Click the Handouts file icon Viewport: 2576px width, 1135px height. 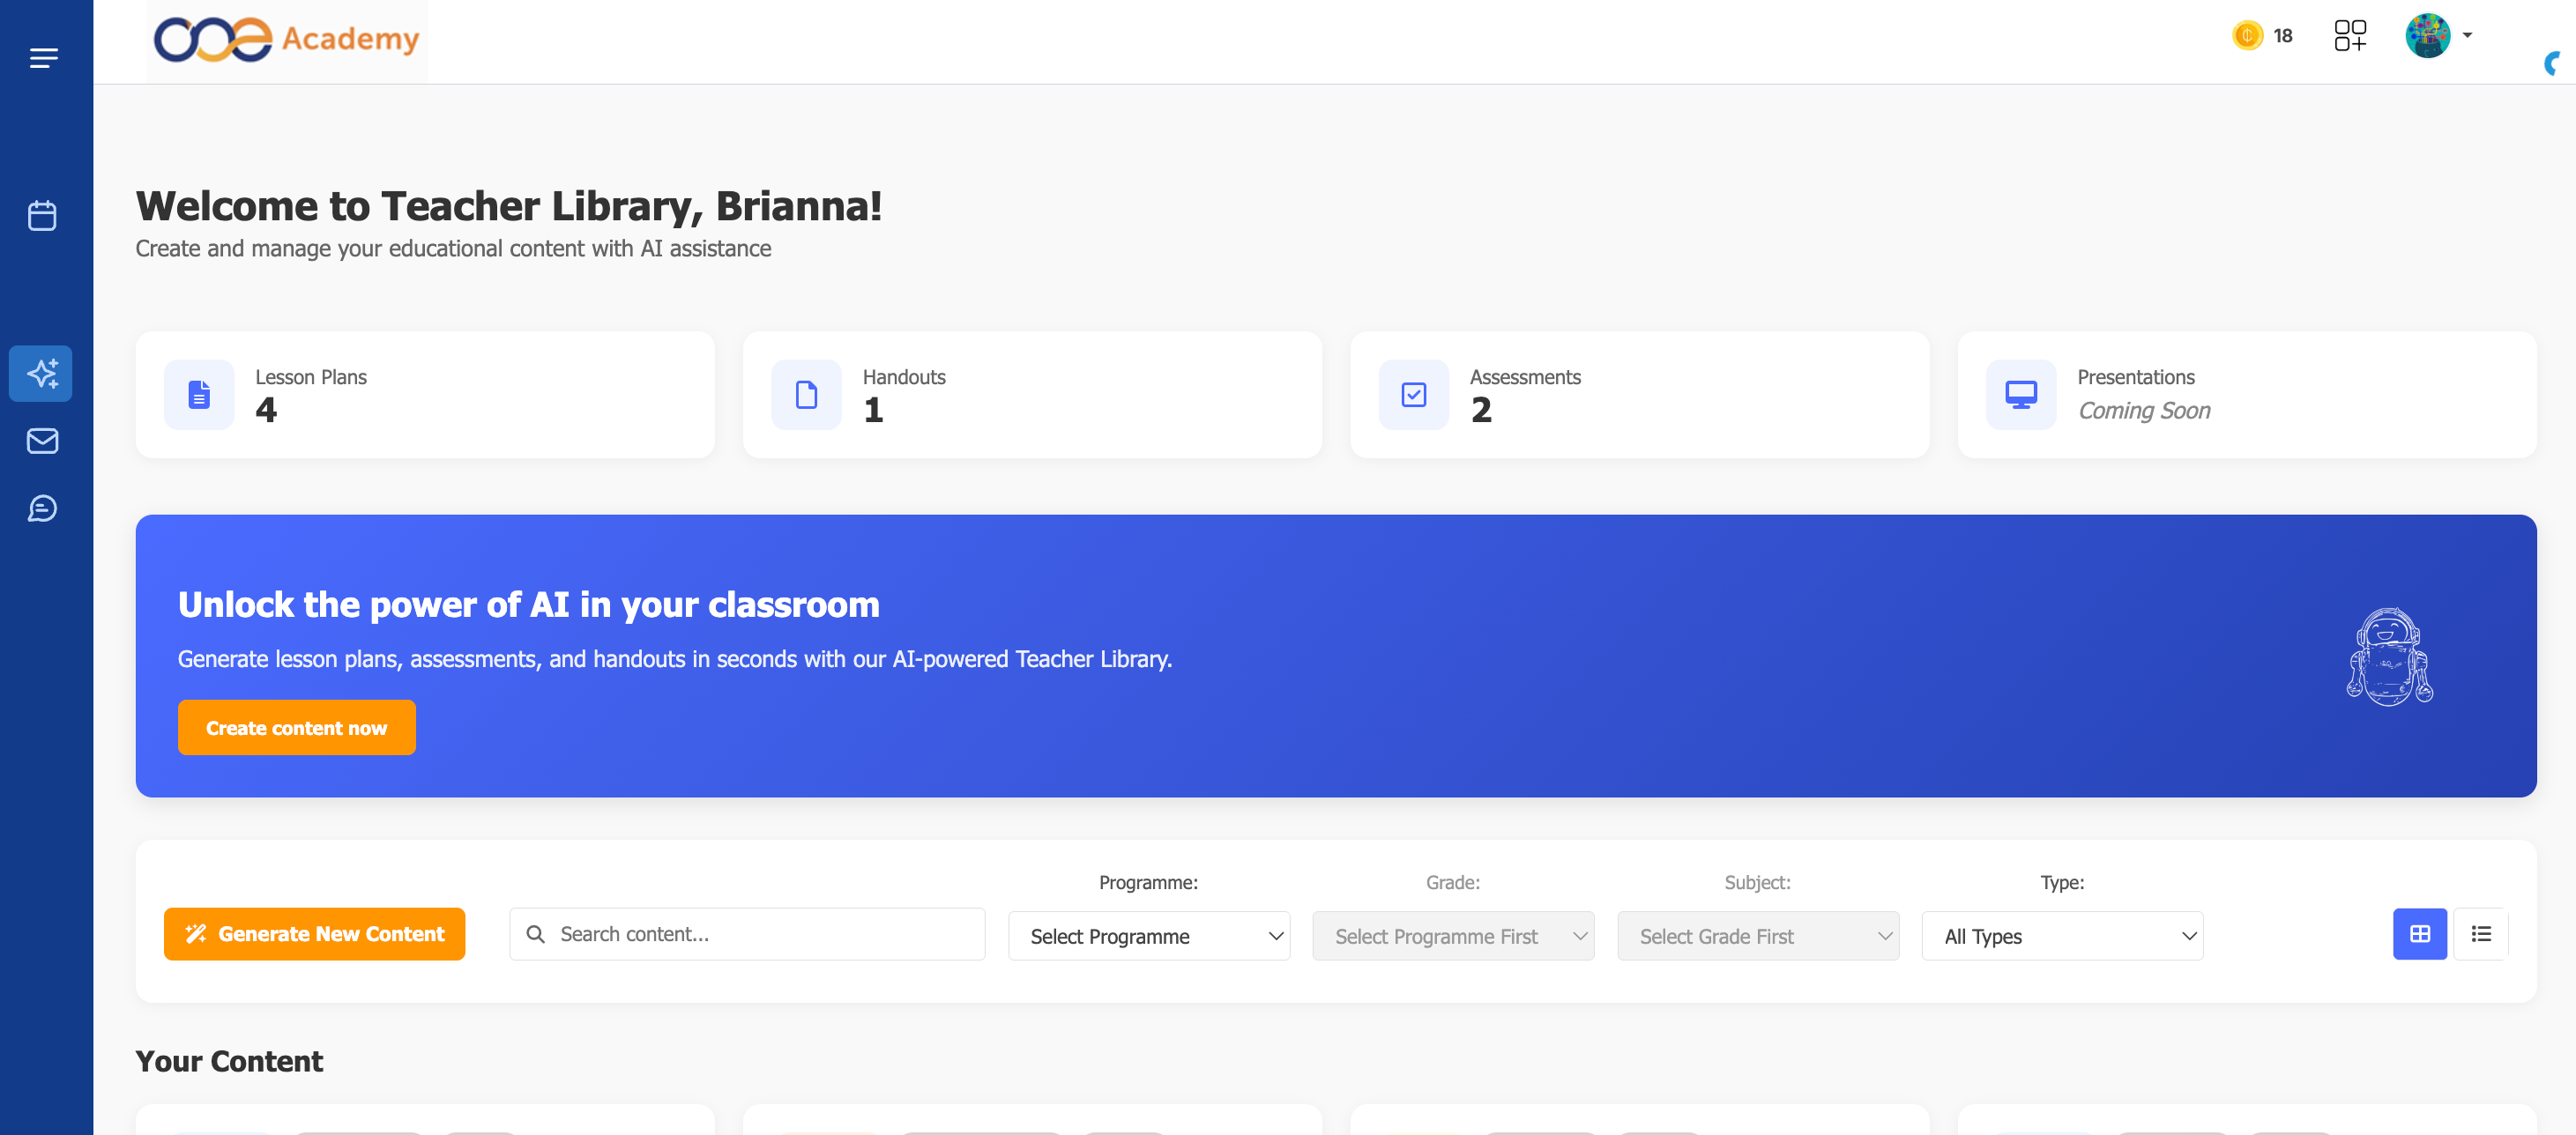point(806,395)
